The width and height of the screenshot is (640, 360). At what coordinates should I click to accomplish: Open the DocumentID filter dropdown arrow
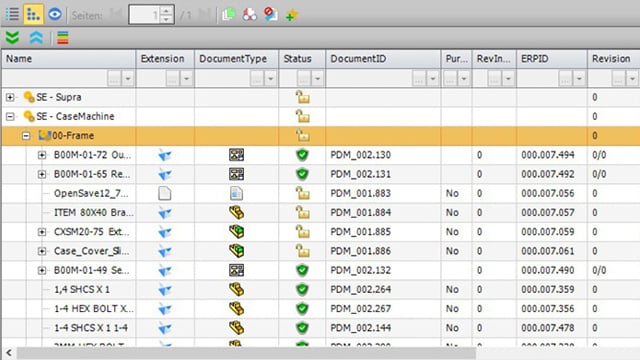point(433,78)
